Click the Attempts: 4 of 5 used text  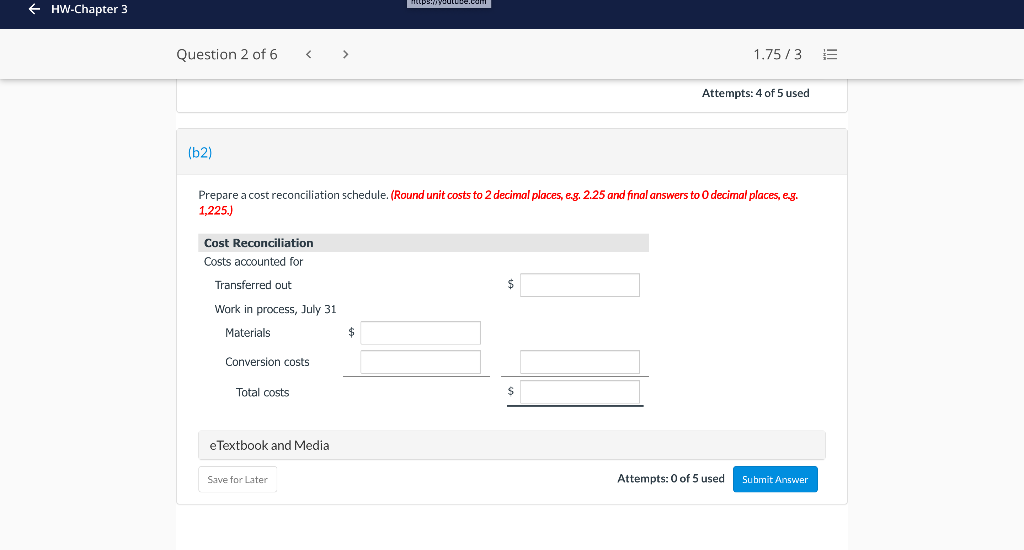(x=756, y=93)
